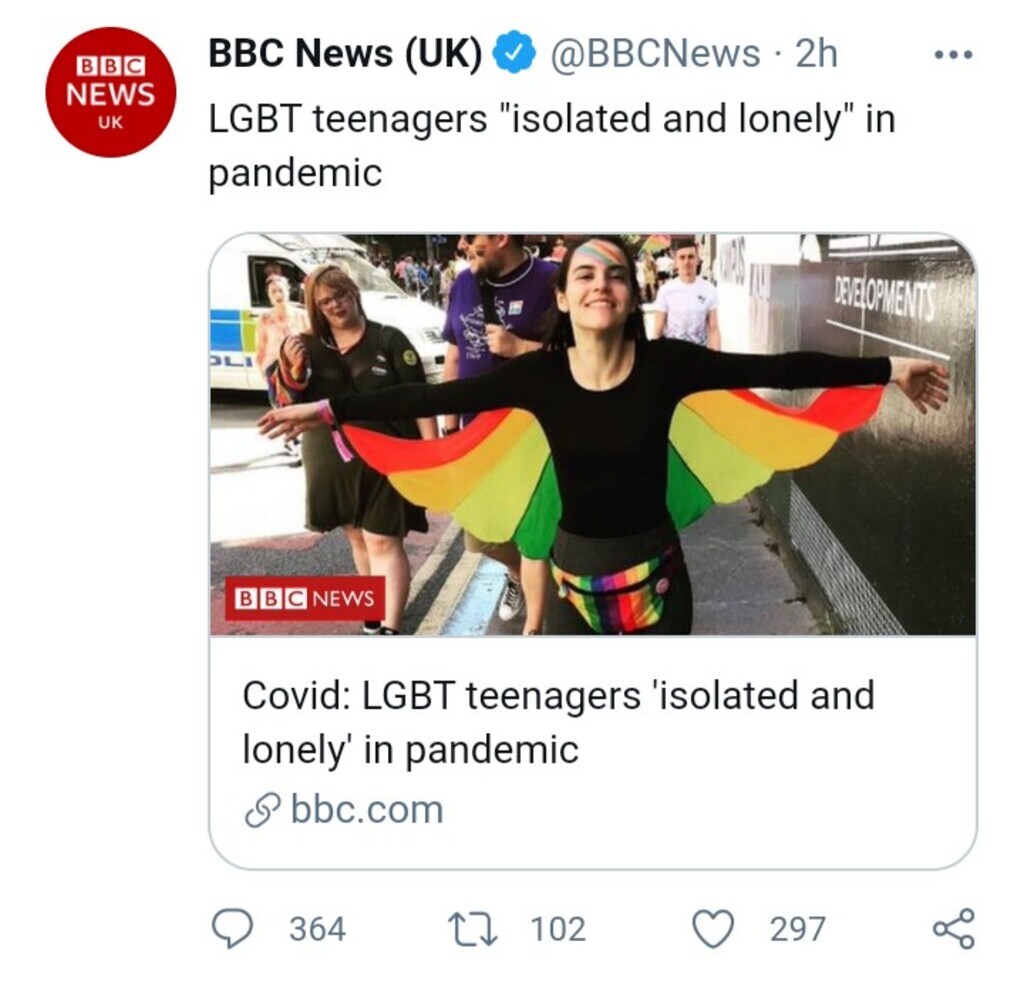Retweet using the retweet arrows icon
This screenshot has height=982, width=1024.
pyautogui.click(x=473, y=928)
